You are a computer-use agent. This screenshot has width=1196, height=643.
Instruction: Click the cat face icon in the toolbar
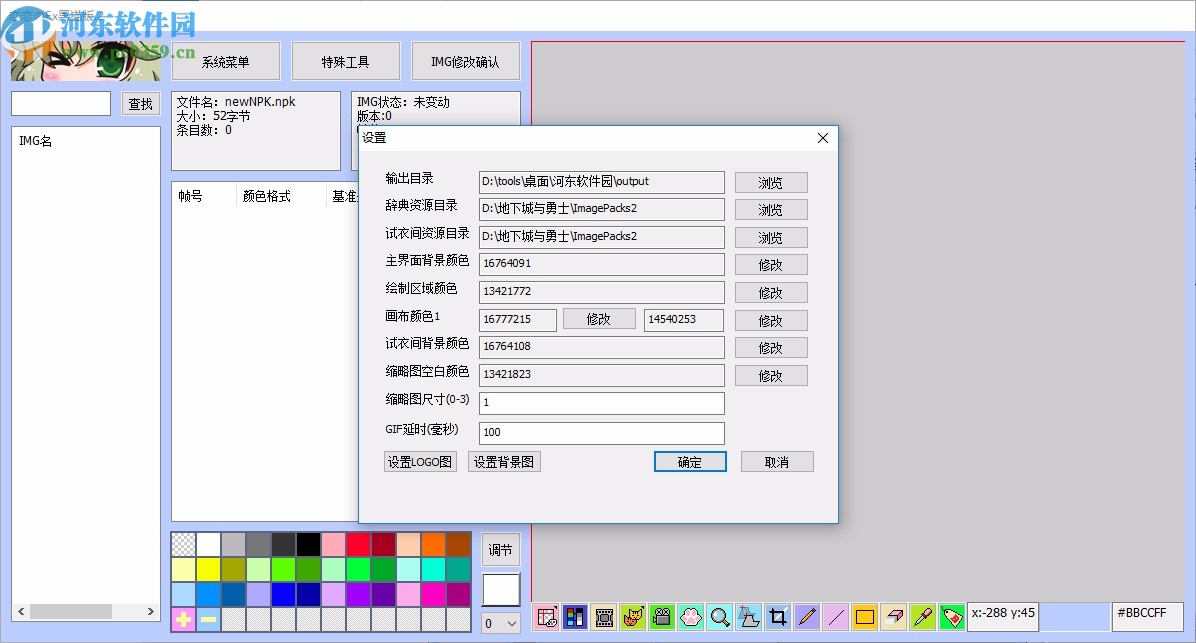pyautogui.click(x=632, y=617)
